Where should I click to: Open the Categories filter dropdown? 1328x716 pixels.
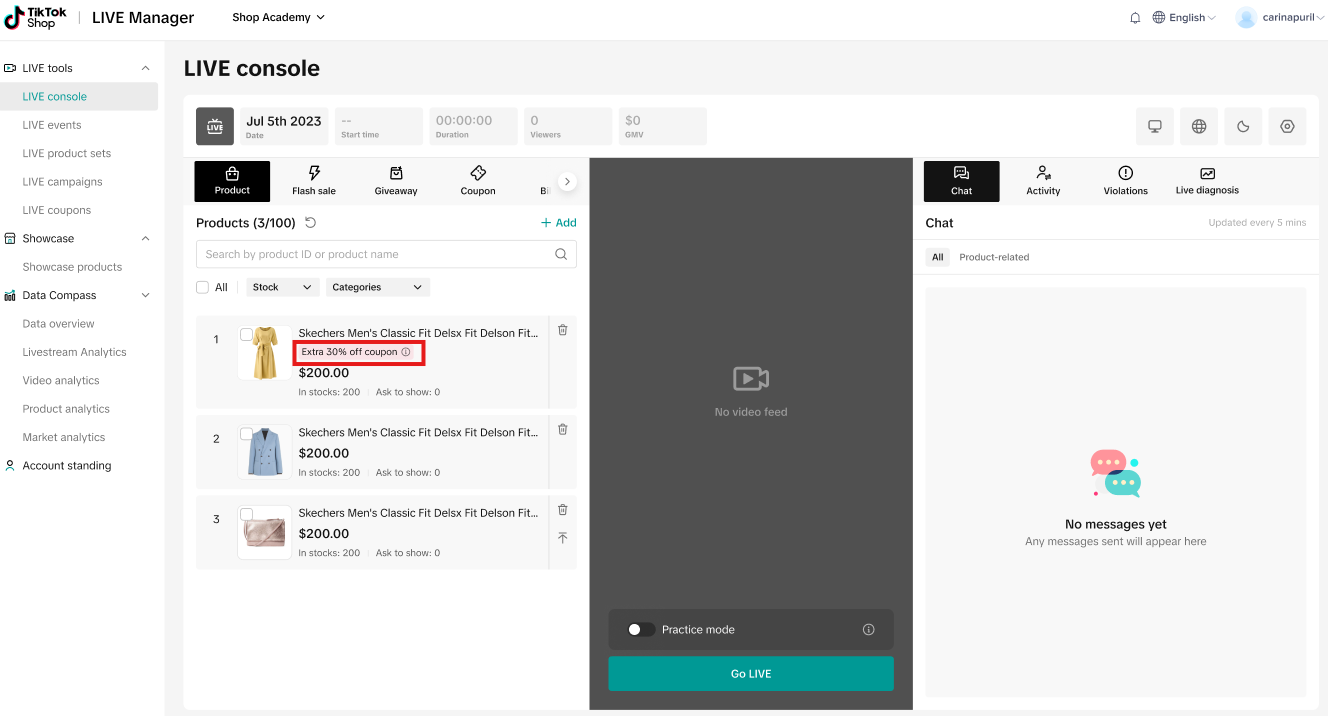[x=377, y=287]
